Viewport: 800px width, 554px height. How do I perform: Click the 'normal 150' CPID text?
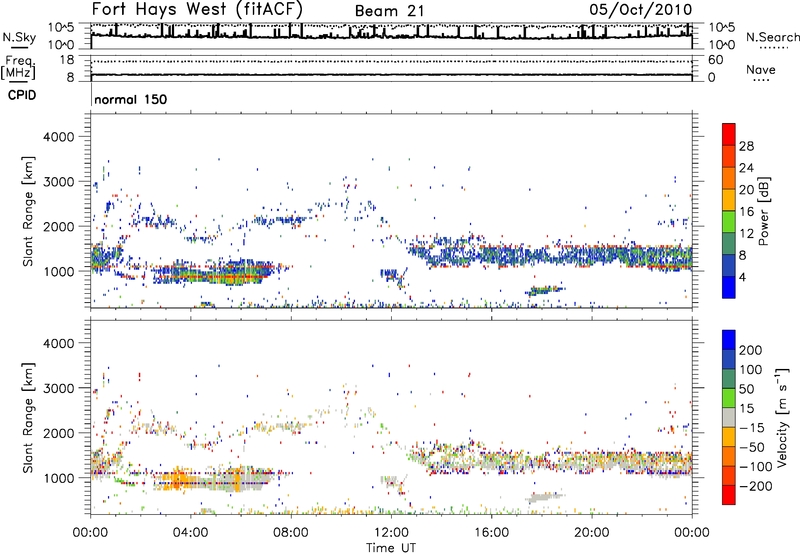(x=131, y=99)
